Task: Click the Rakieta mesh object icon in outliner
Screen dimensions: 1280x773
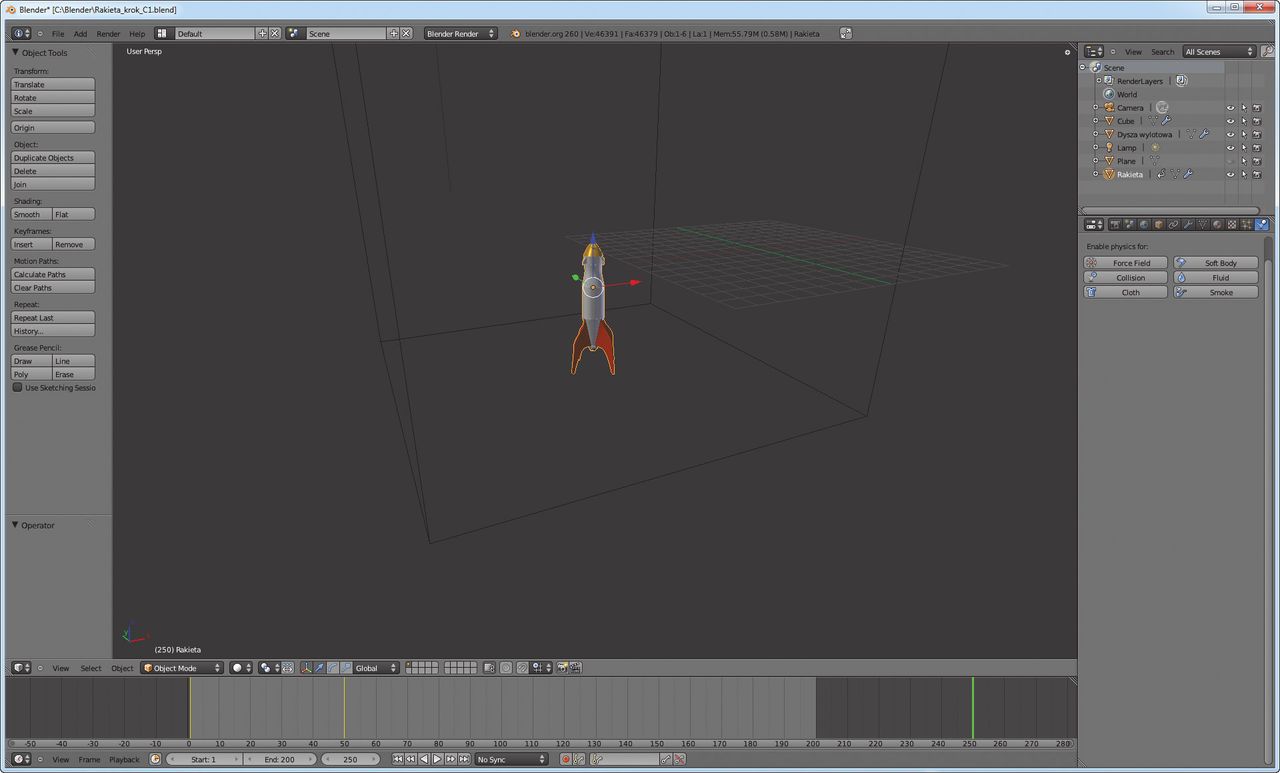Action: click(1109, 174)
